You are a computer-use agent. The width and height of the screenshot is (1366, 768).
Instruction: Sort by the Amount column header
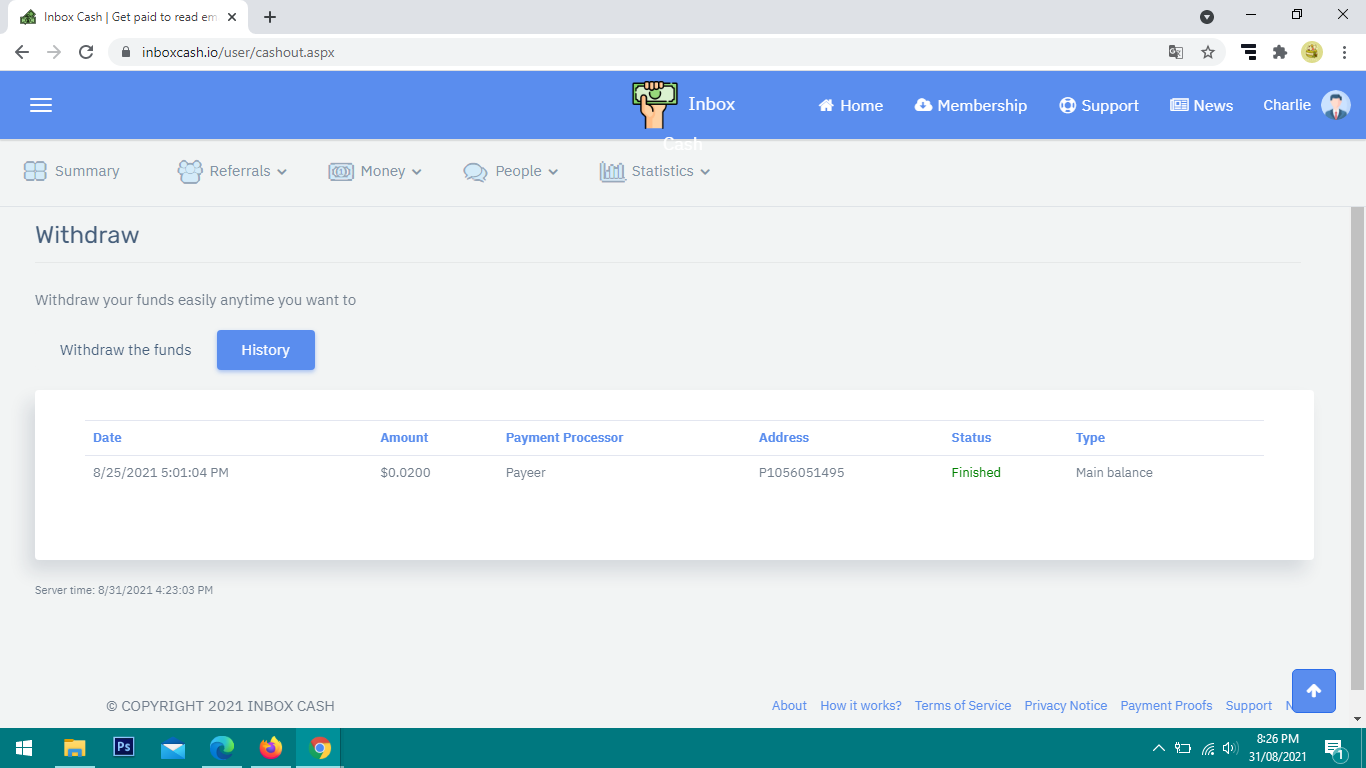coord(404,438)
